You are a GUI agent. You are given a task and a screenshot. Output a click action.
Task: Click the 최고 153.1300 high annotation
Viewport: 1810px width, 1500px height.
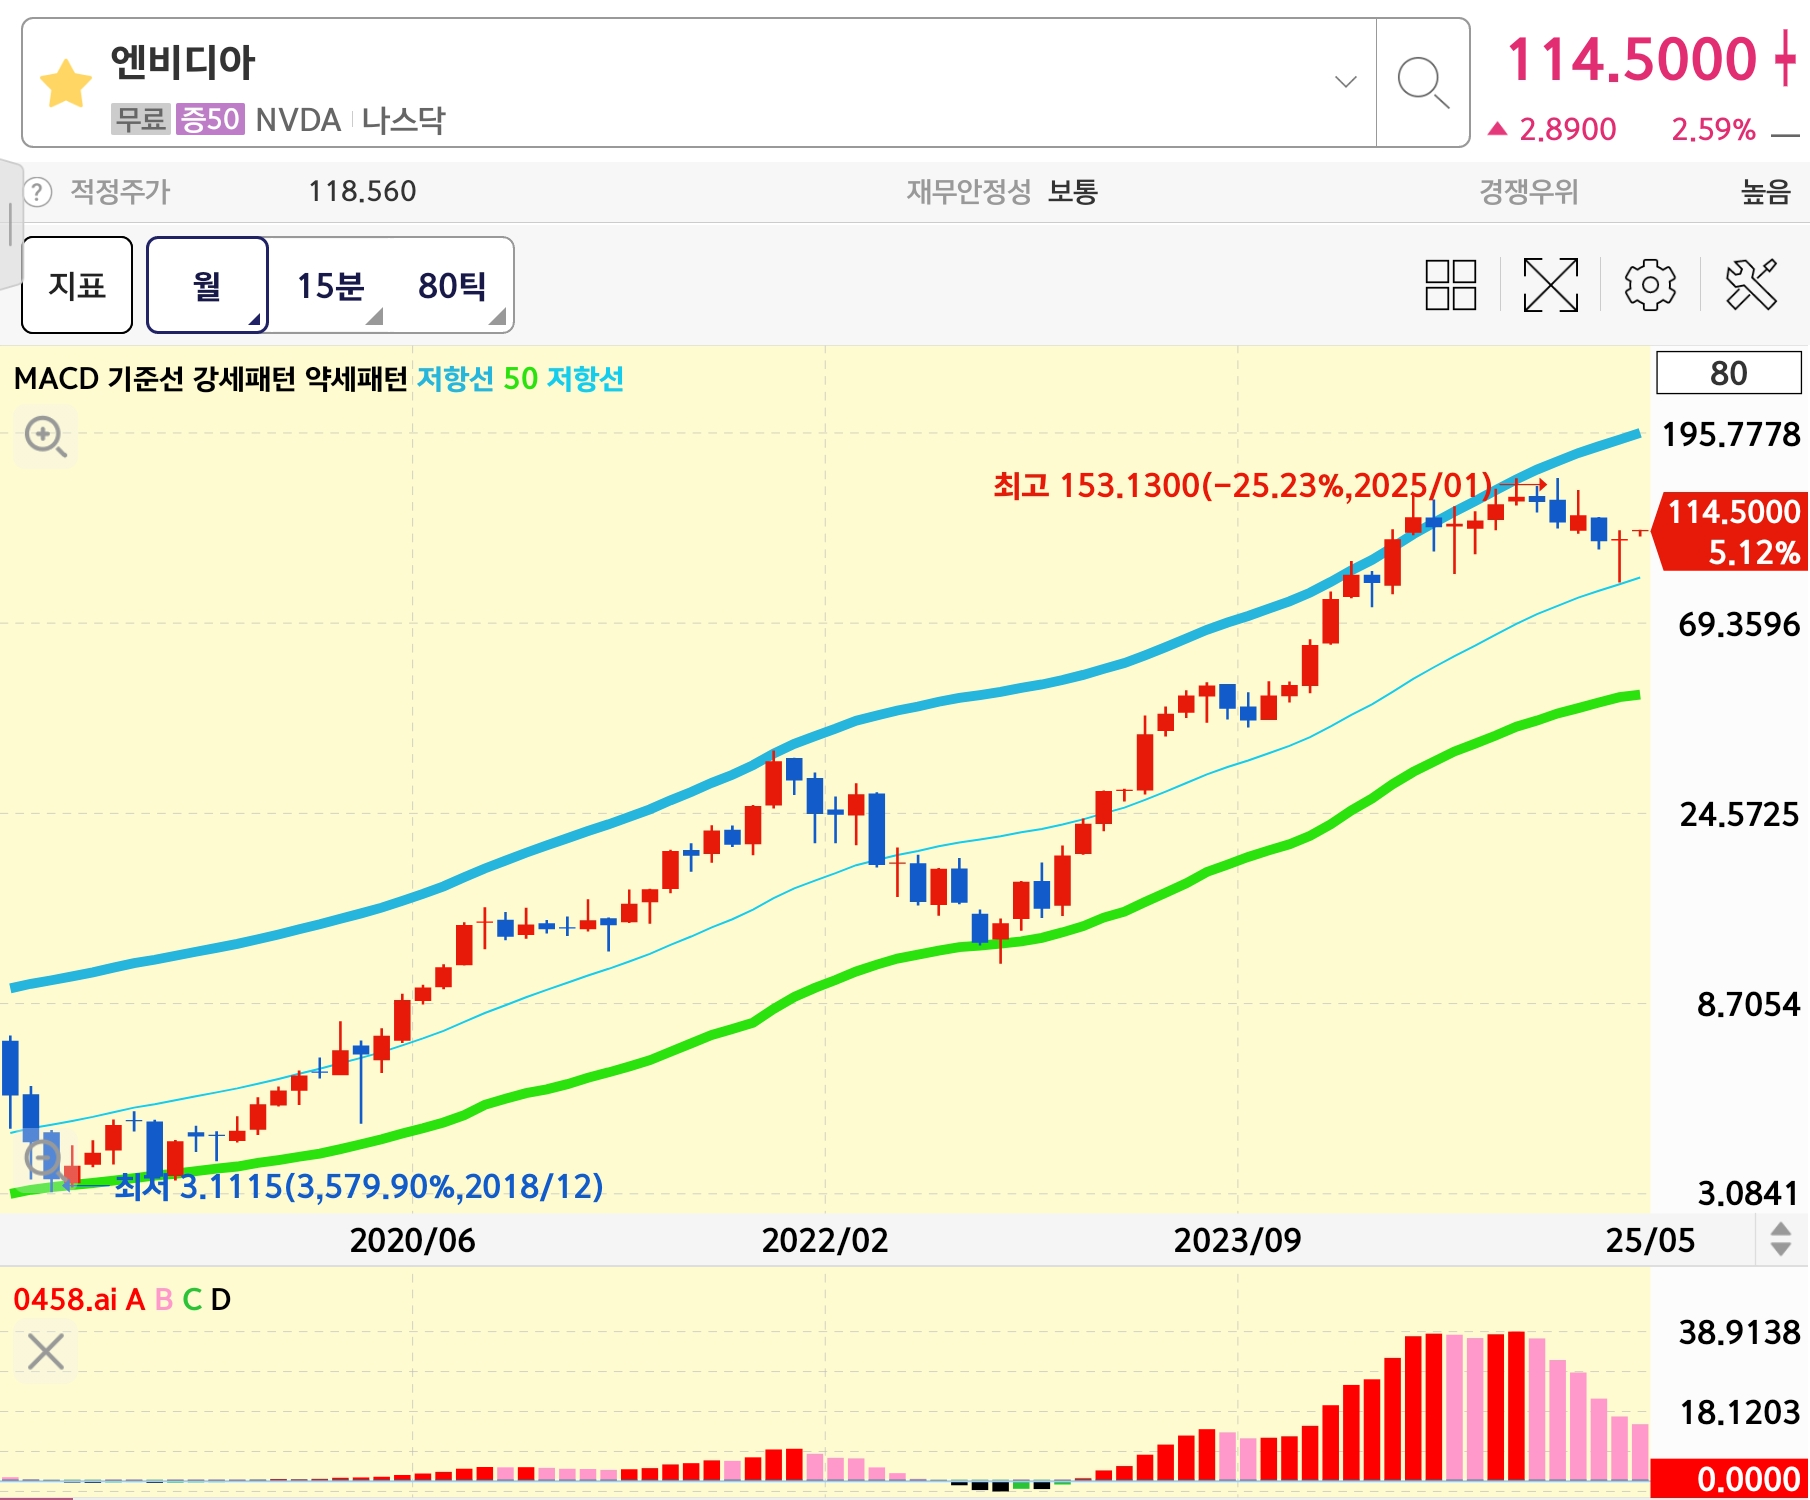coord(1242,485)
